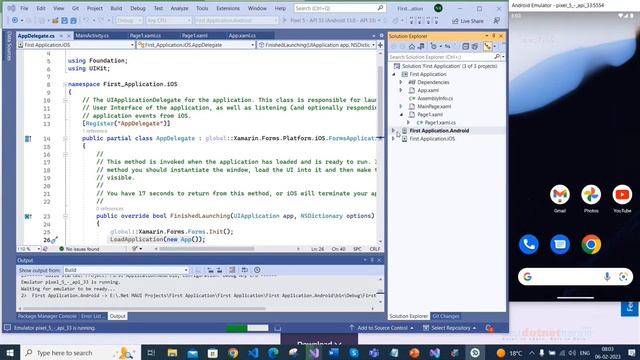Switch to the Page1.xaml.cs editor tab

(145, 36)
